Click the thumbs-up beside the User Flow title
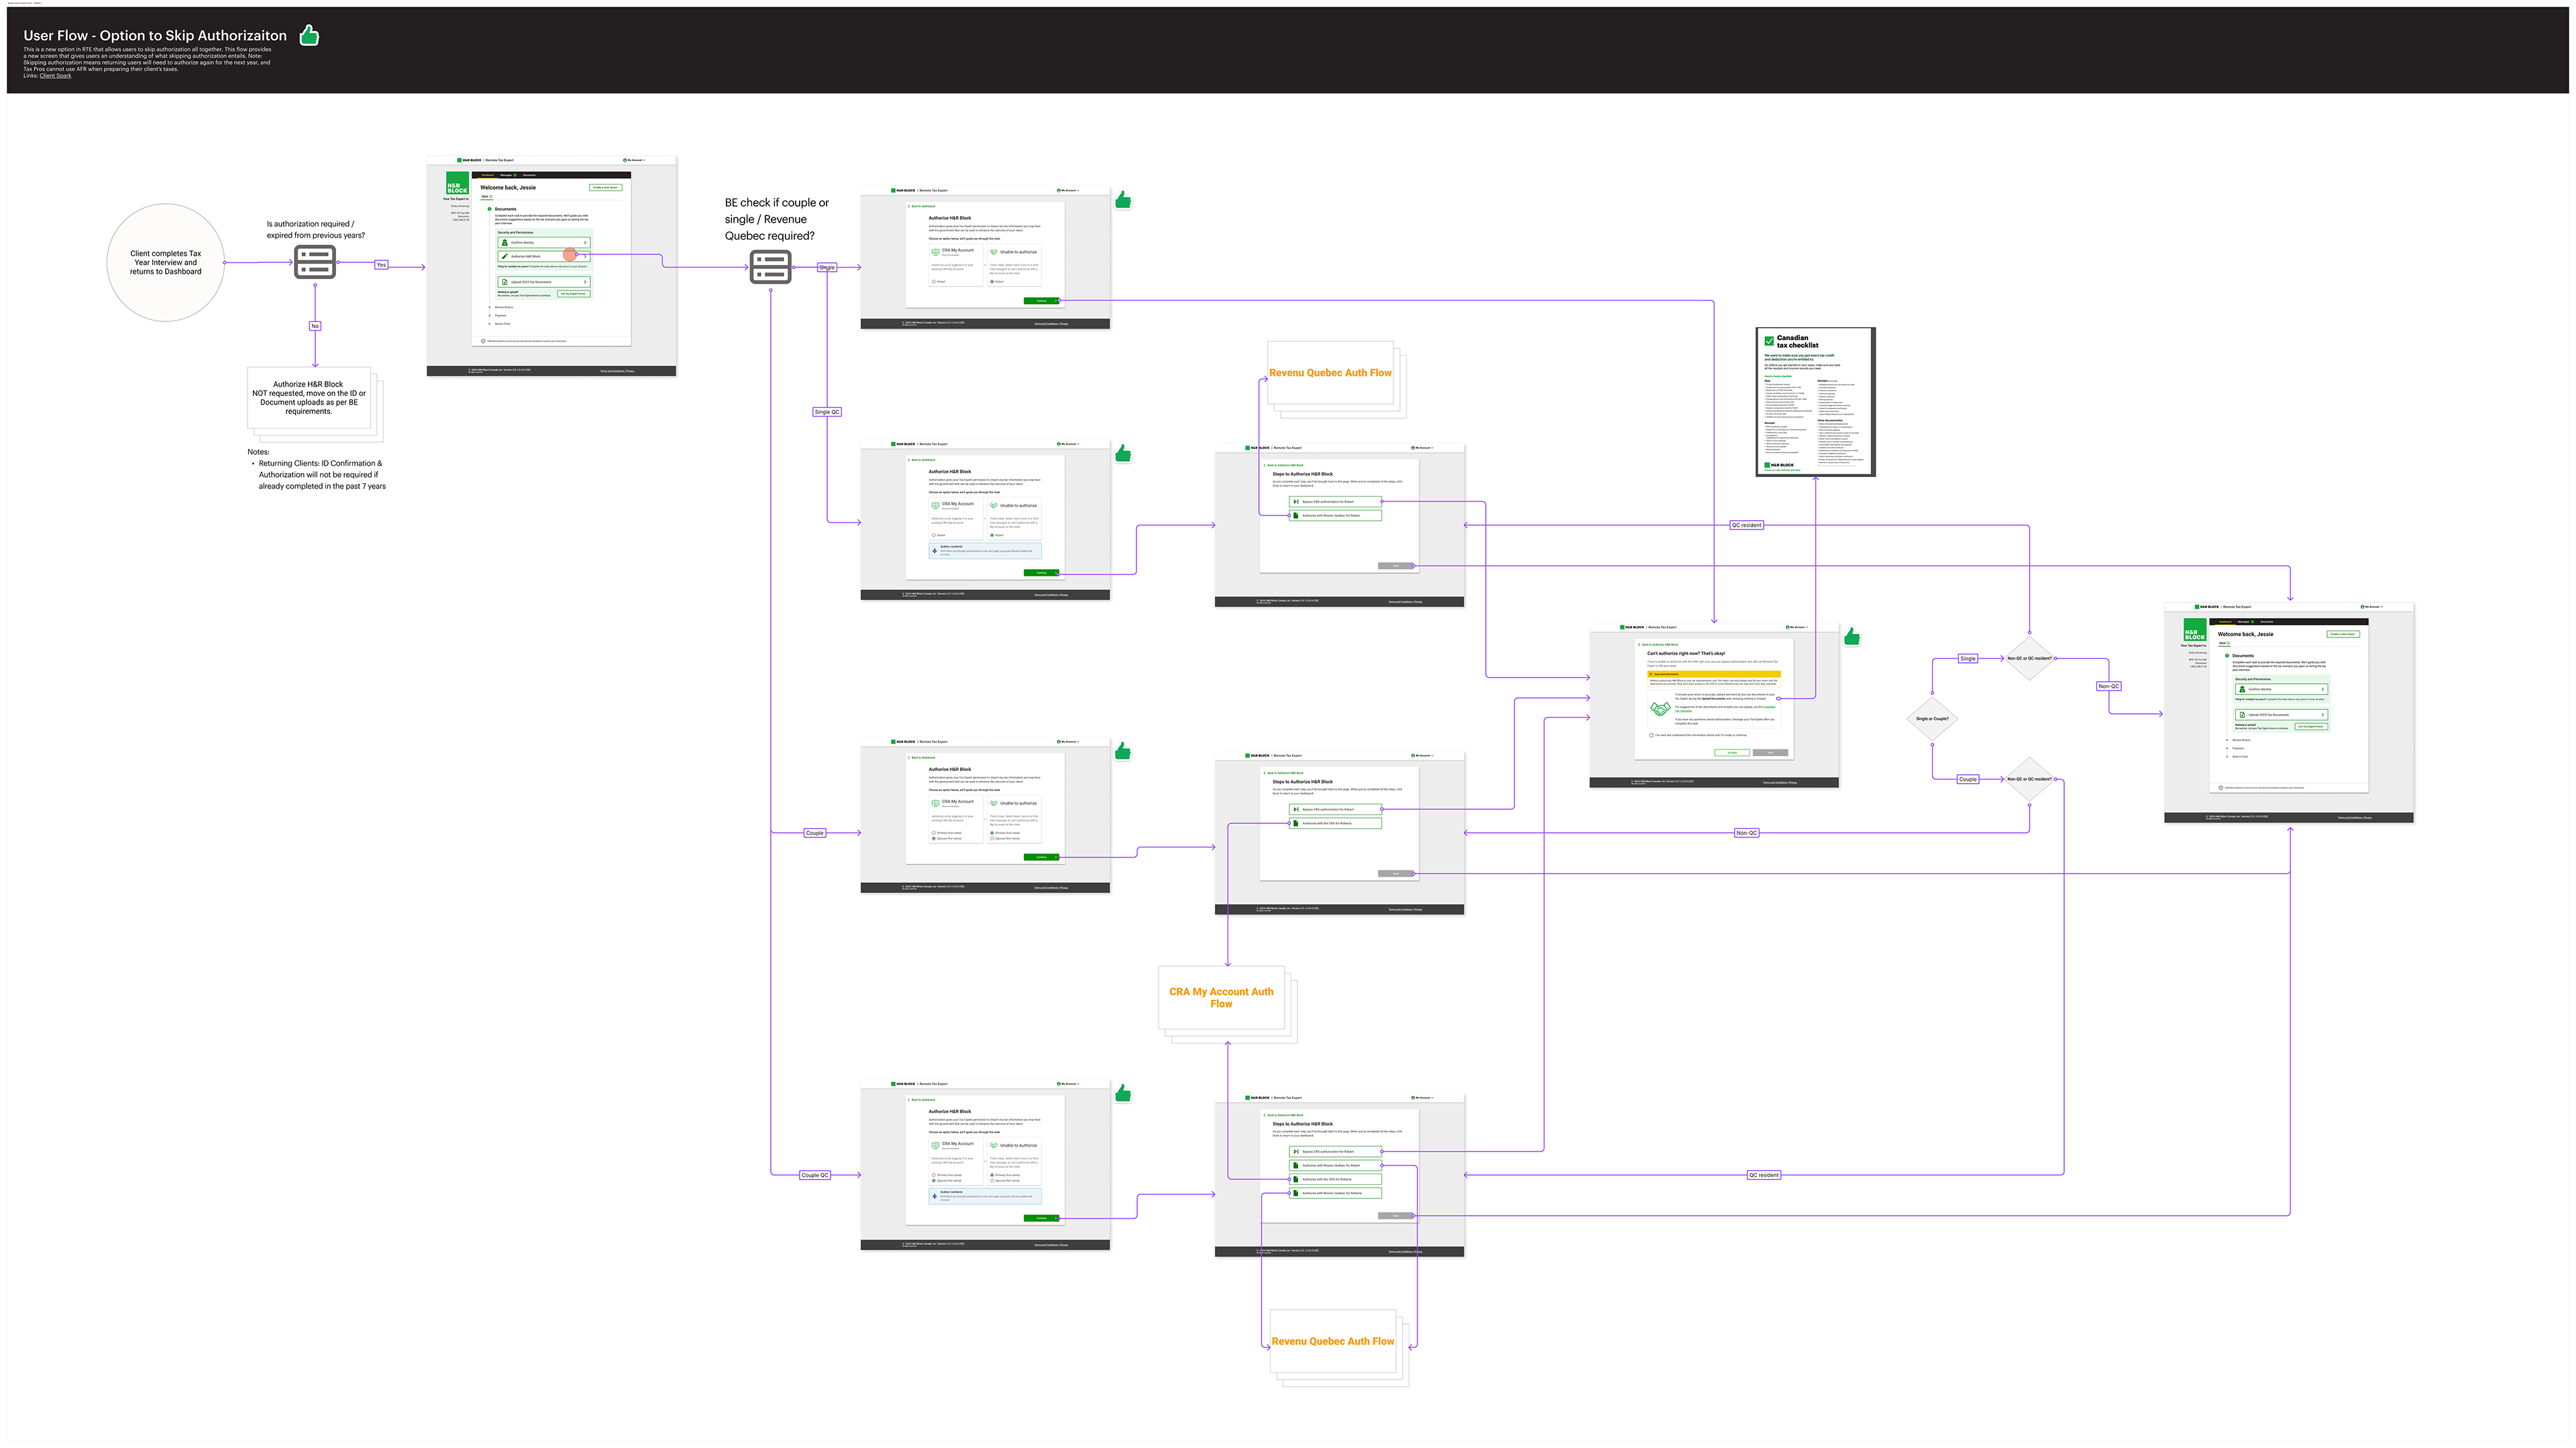 coord(309,36)
